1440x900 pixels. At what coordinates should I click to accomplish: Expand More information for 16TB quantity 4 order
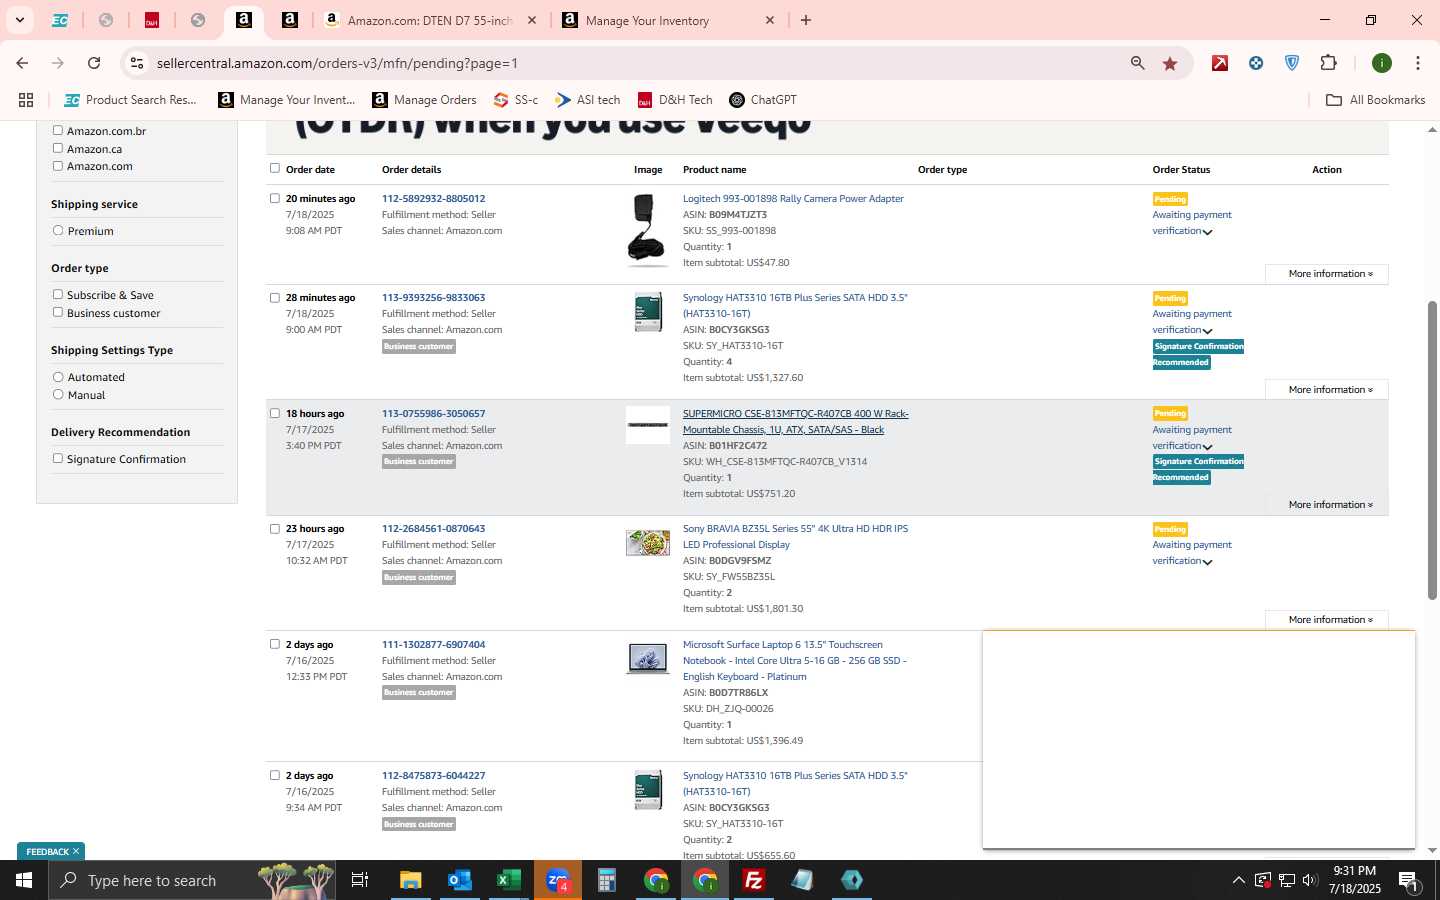click(x=1327, y=389)
